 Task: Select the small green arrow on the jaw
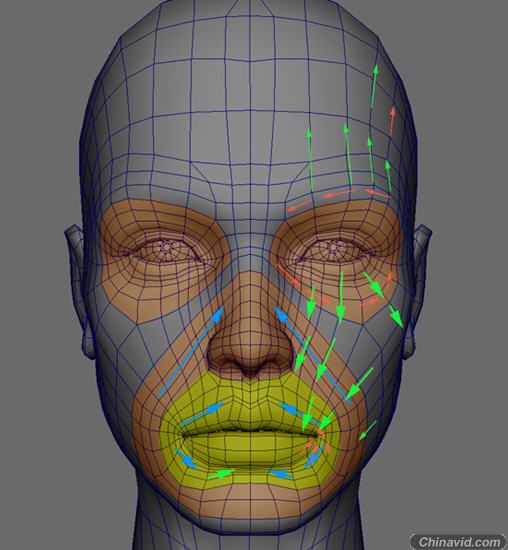pos(367,430)
